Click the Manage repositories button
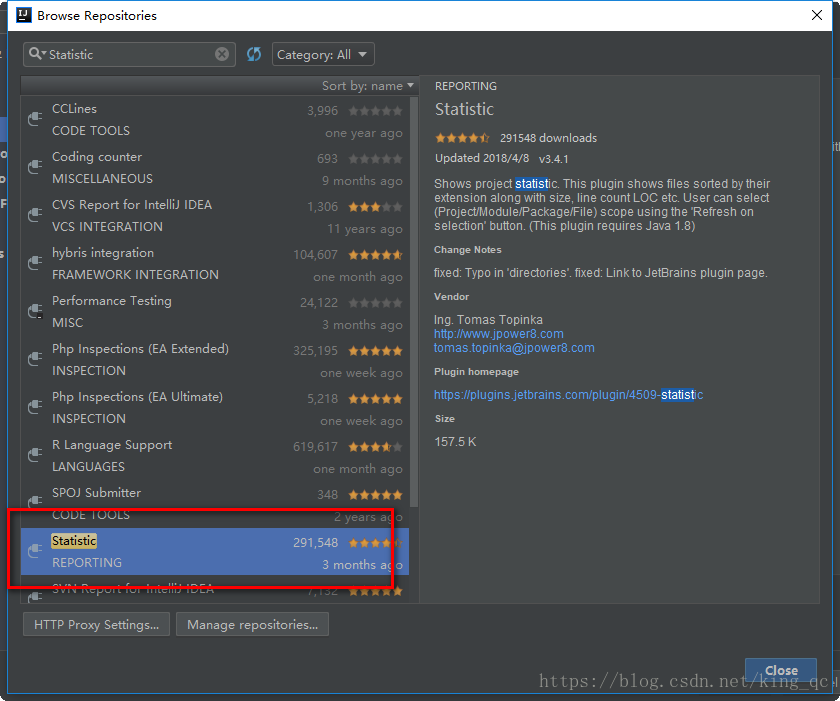 (252, 625)
